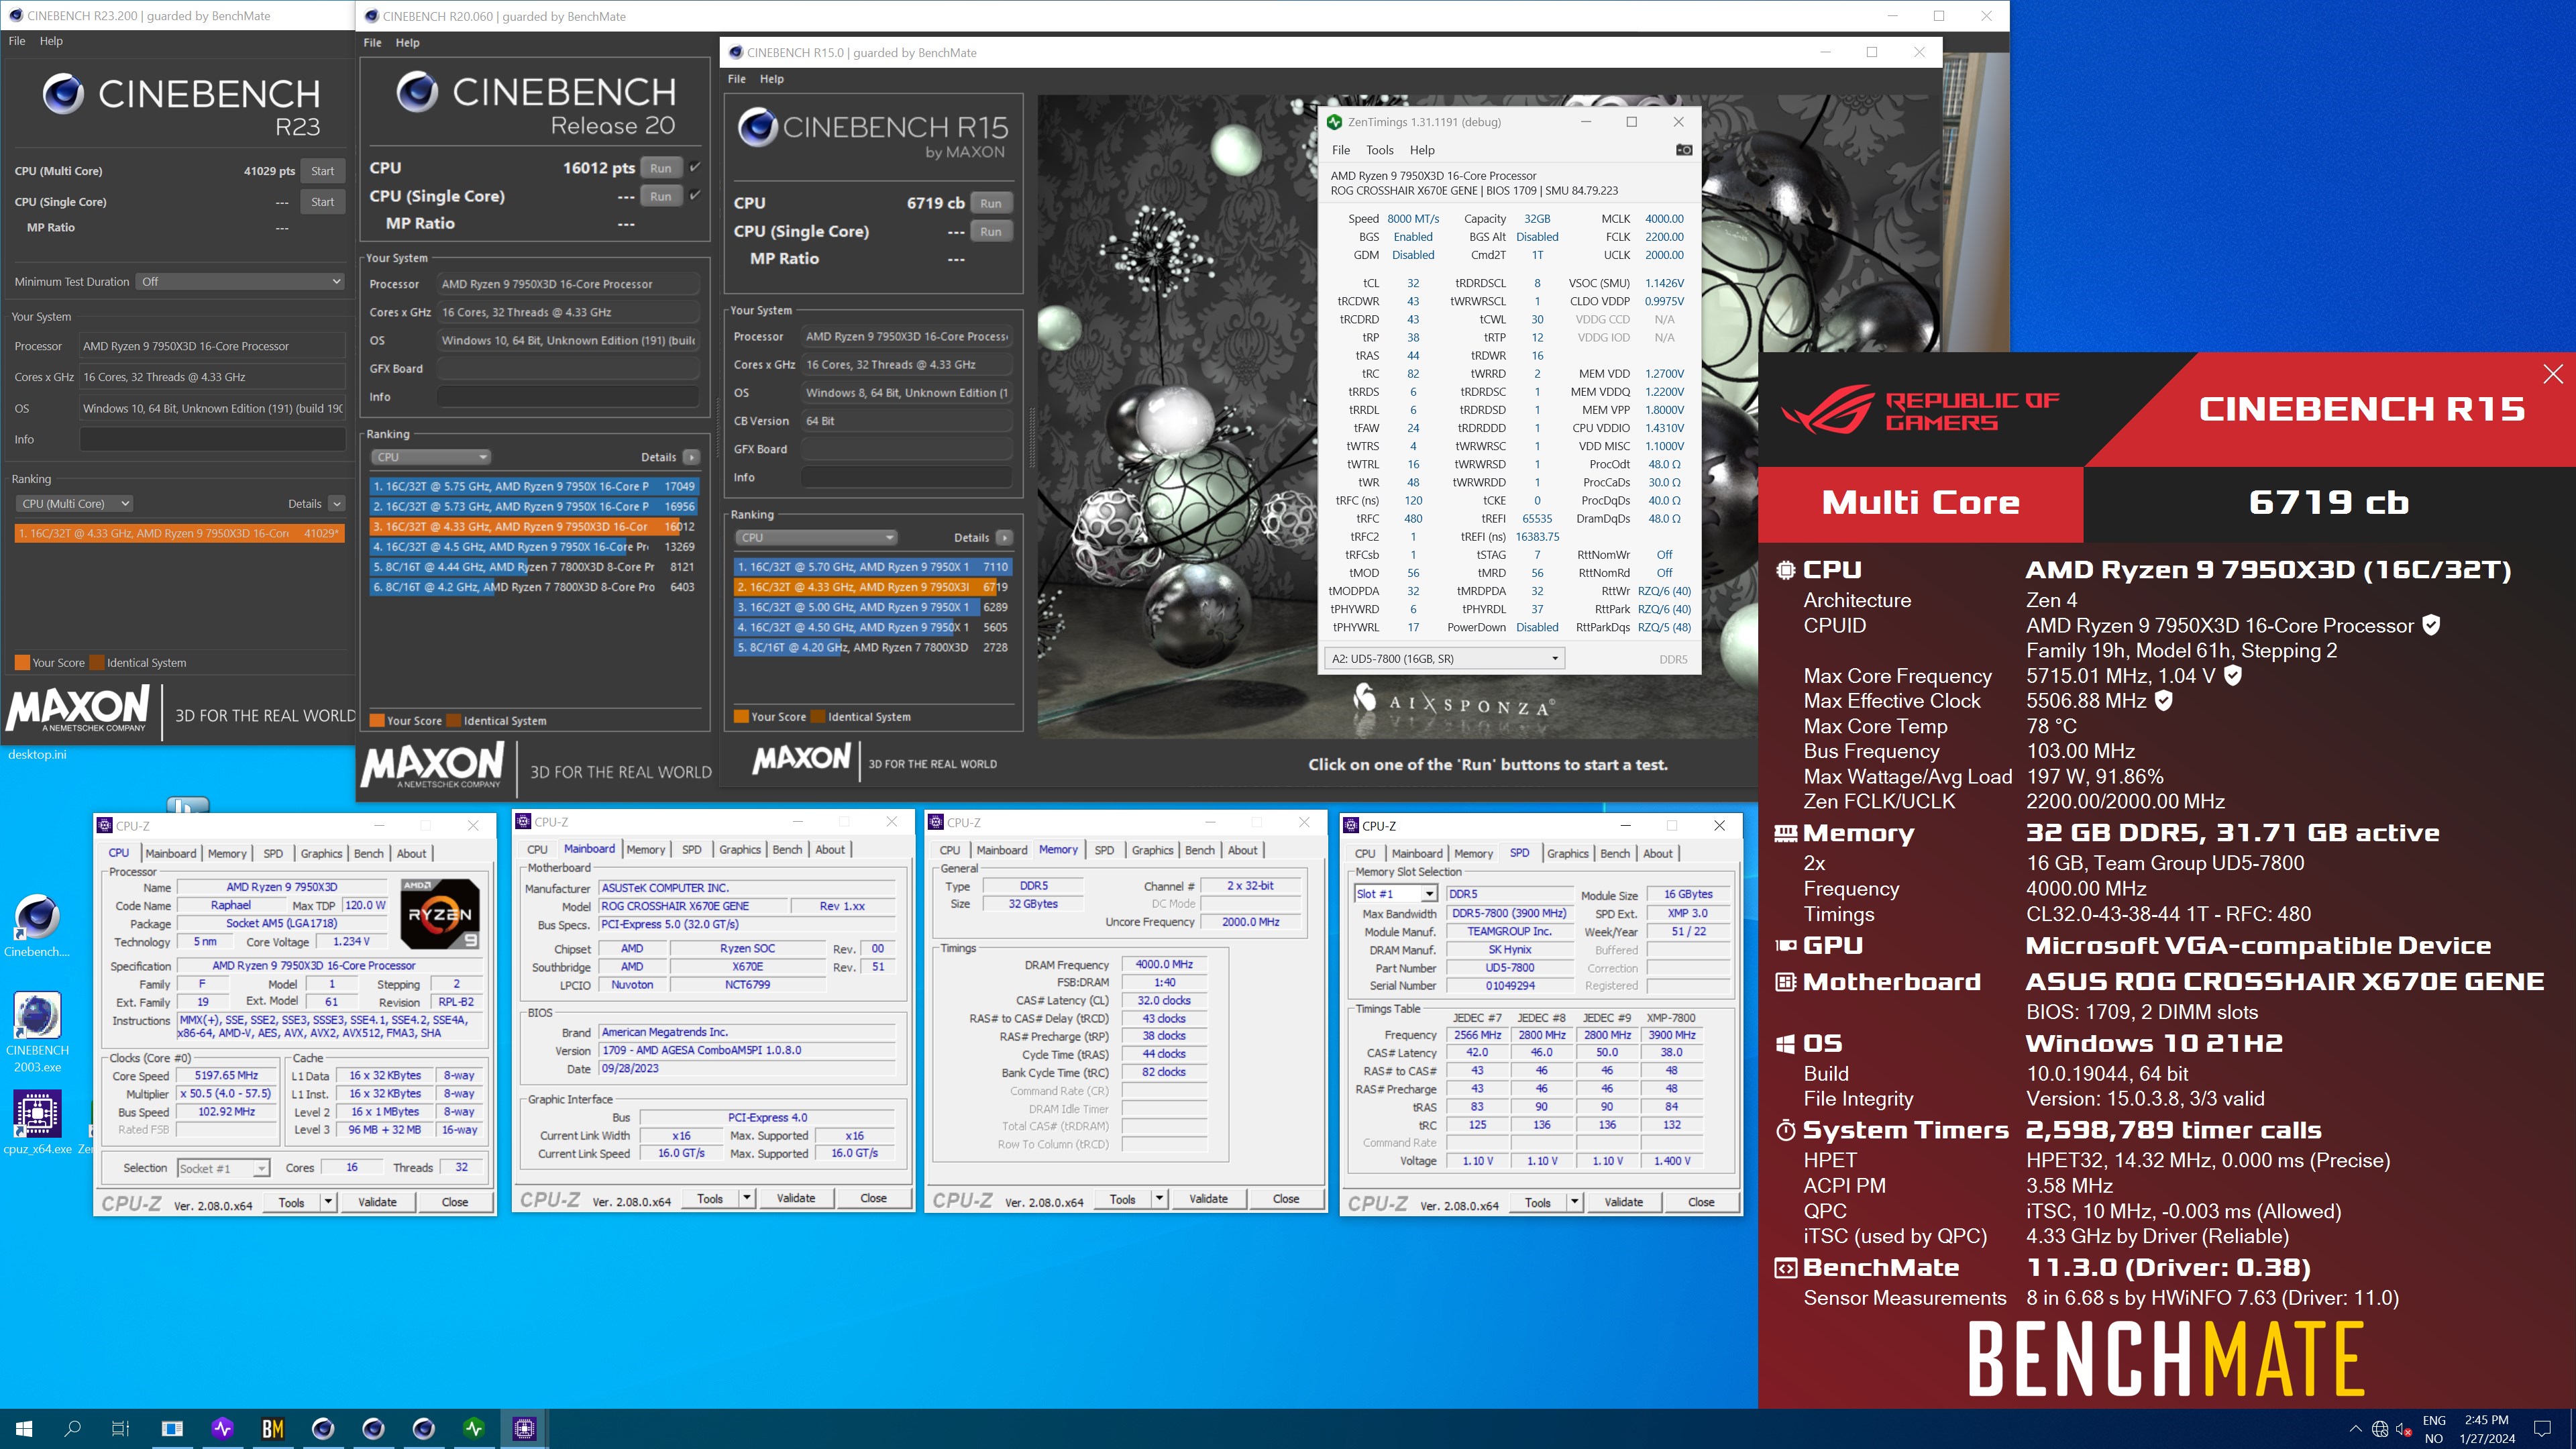Open Help menu in Cinebench R15
This screenshot has height=1449, width=2576.
(x=771, y=79)
